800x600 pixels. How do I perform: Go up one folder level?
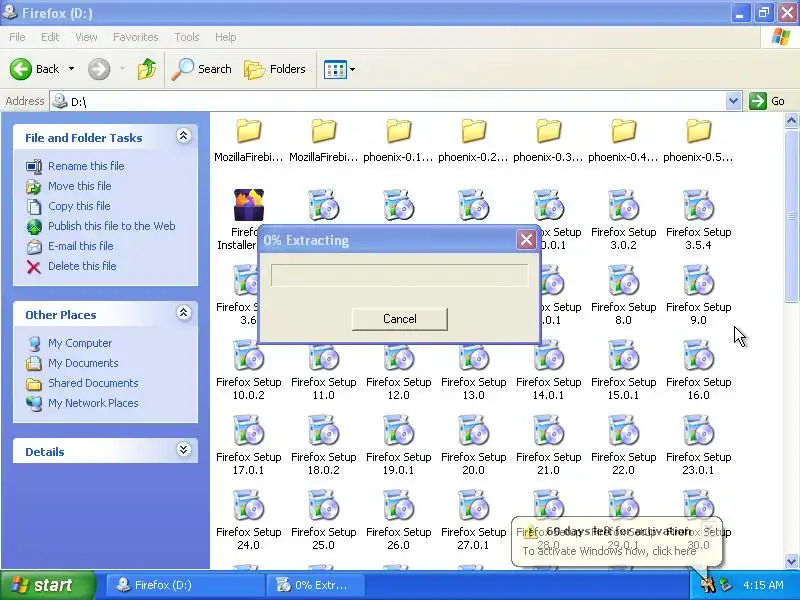point(147,69)
